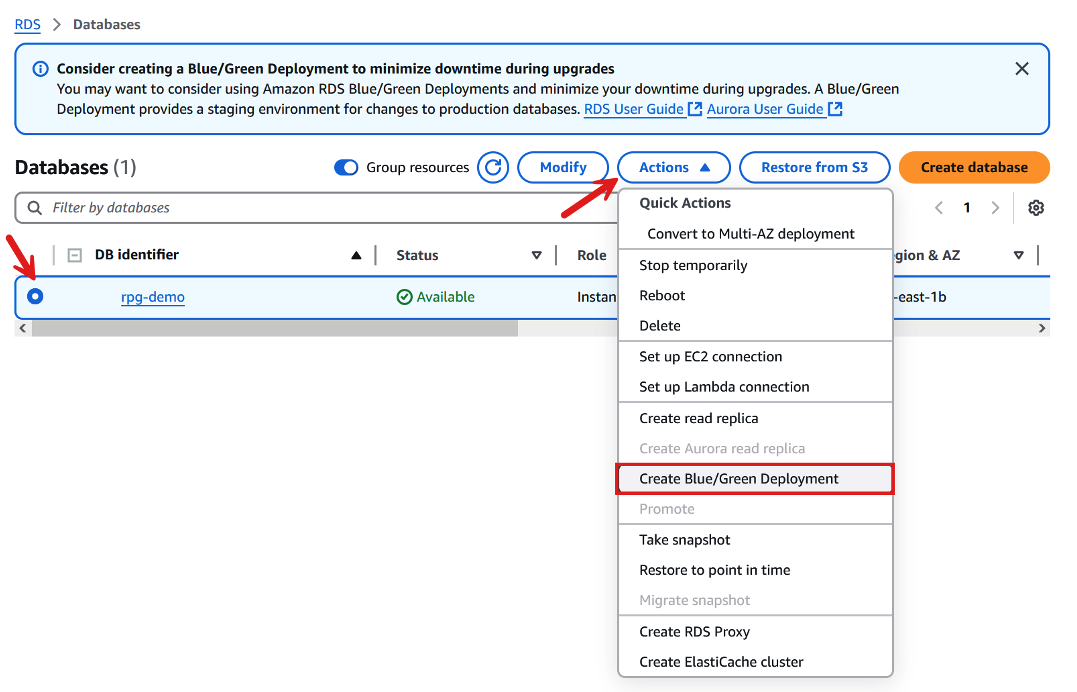Open the RDS User Guide link

click(x=642, y=109)
